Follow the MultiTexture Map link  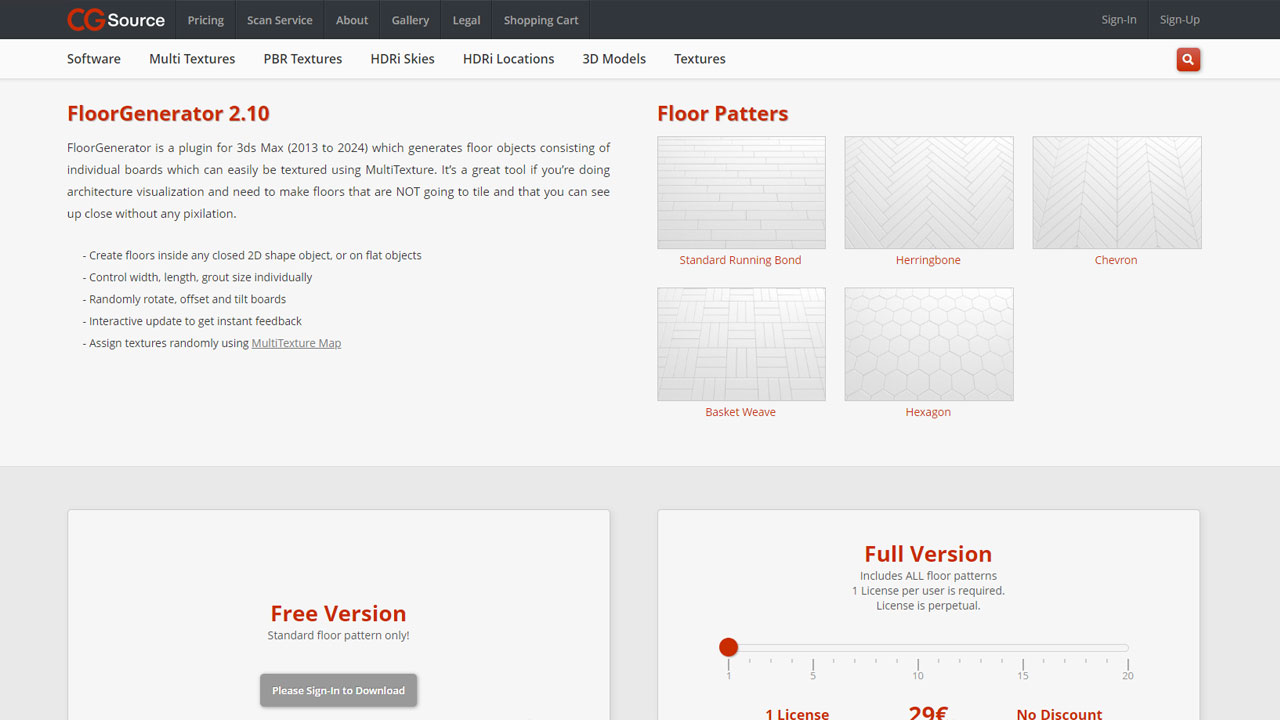point(296,342)
